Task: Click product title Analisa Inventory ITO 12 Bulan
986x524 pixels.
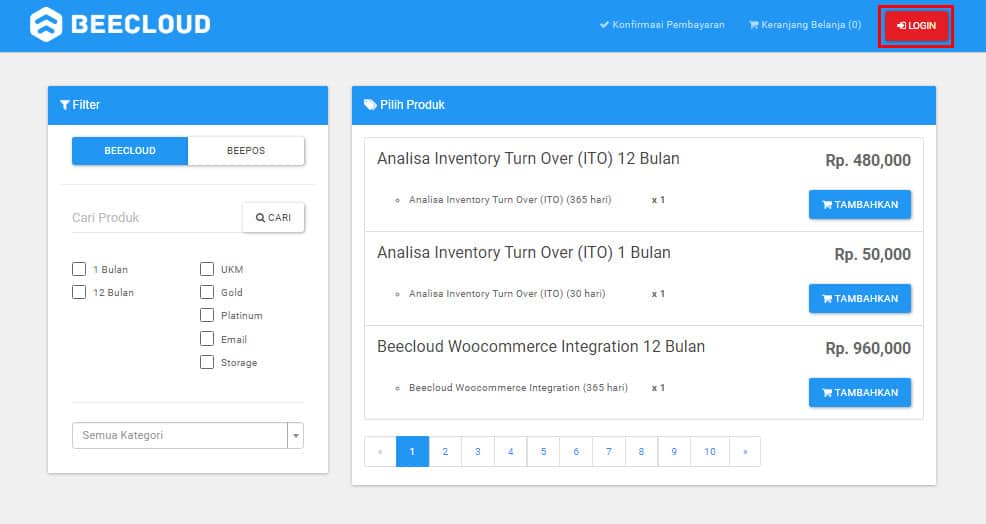Action: 528,159
